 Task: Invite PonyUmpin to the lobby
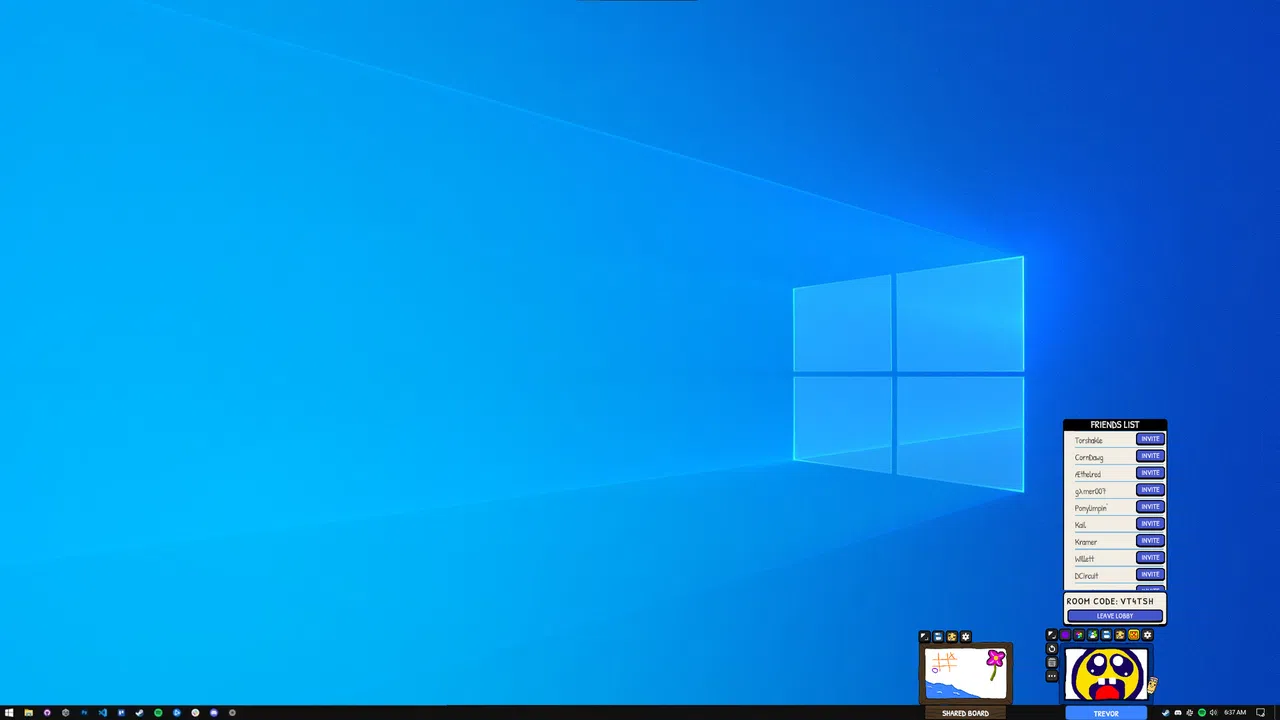[x=1150, y=507]
